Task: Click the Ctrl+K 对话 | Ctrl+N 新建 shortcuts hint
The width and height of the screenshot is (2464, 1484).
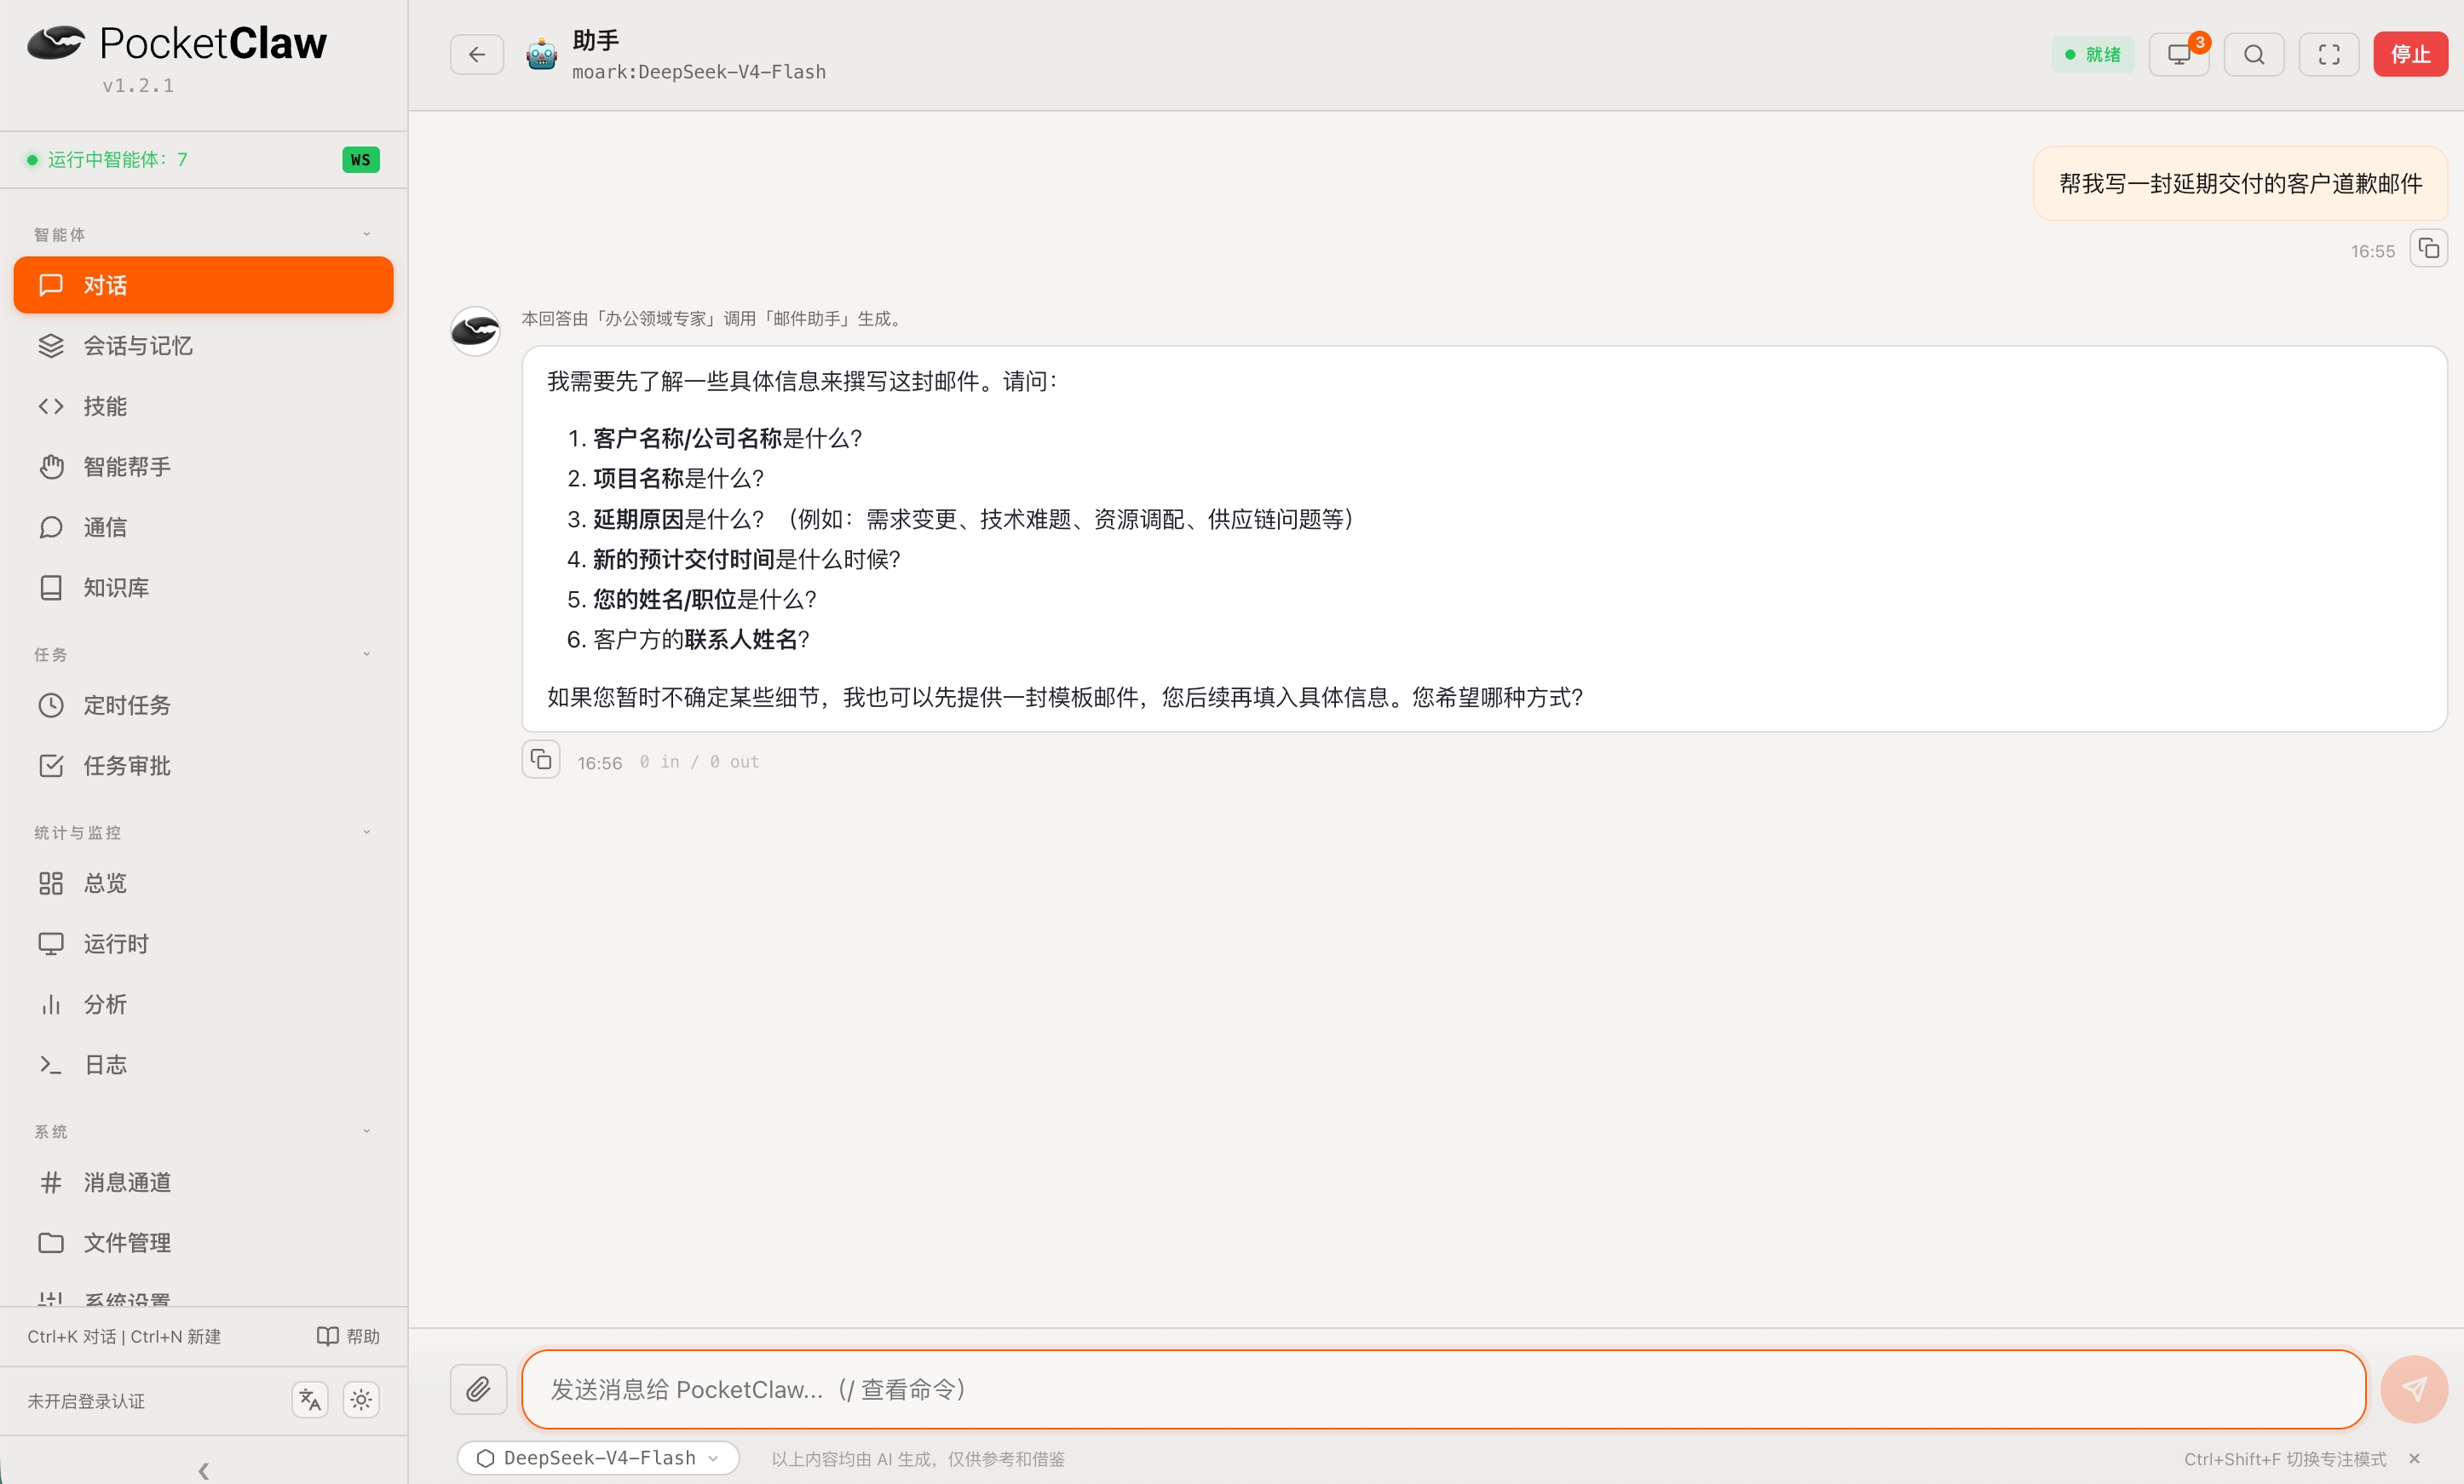Action: click(x=124, y=1337)
